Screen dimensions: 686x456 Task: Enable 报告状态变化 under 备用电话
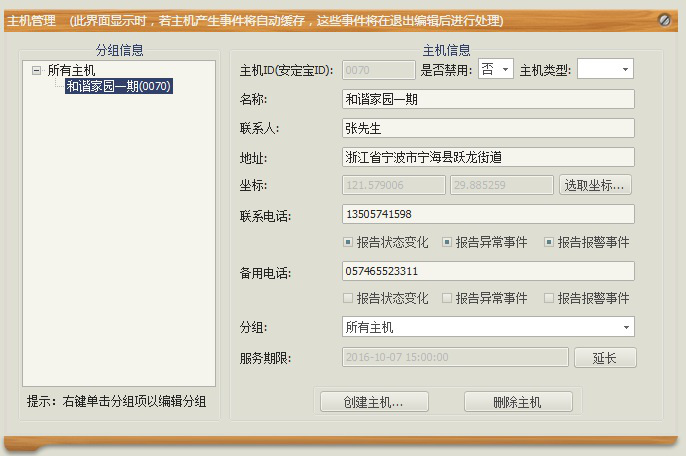(386, 298)
